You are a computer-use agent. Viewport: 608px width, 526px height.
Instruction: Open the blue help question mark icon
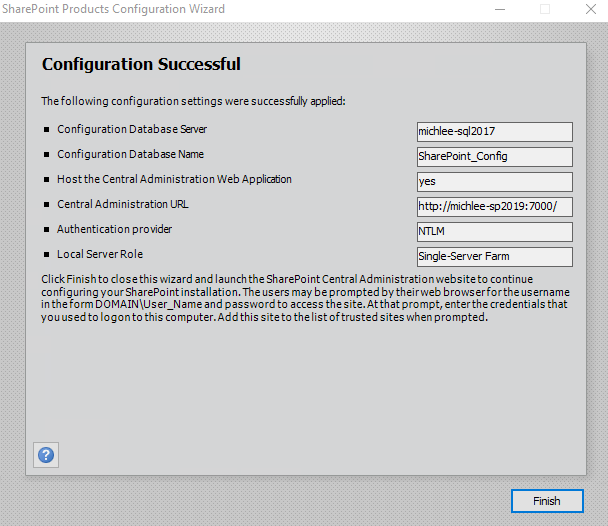click(46, 455)
